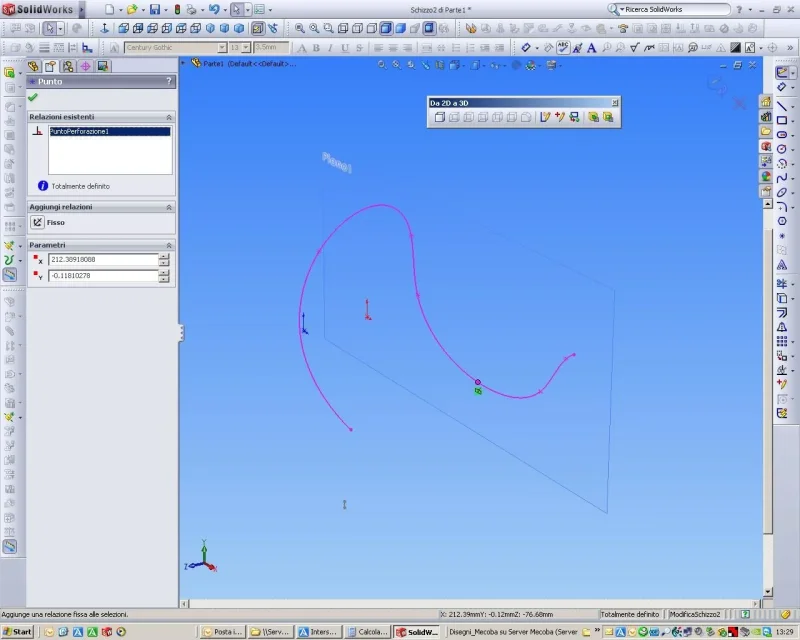Open the Century Gothic font dropdown
Image resolution: width=800 pixels, height=640 pixels.
(x=222, y=47)
